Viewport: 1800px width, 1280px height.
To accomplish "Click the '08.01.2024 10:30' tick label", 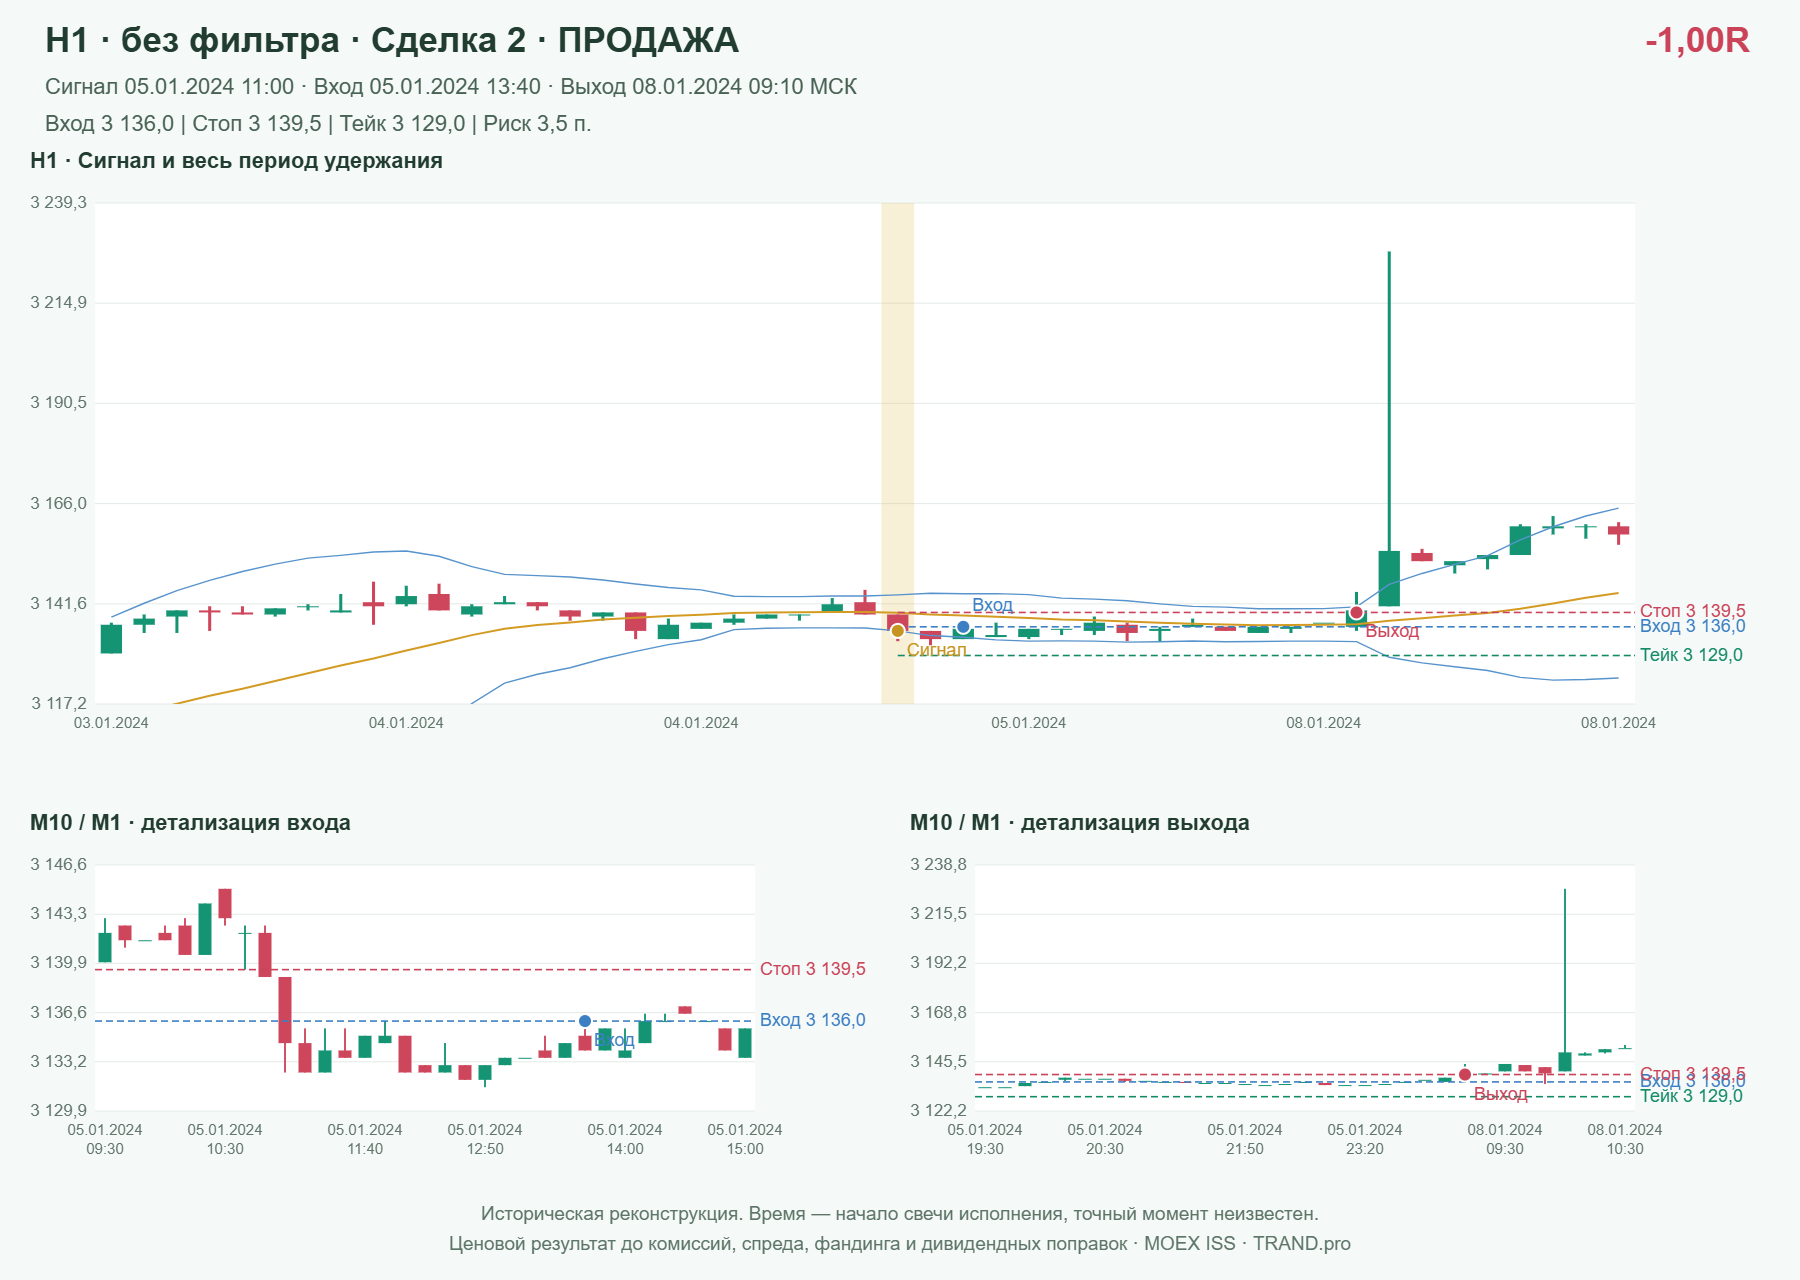I will [x=1625, y=1139].
